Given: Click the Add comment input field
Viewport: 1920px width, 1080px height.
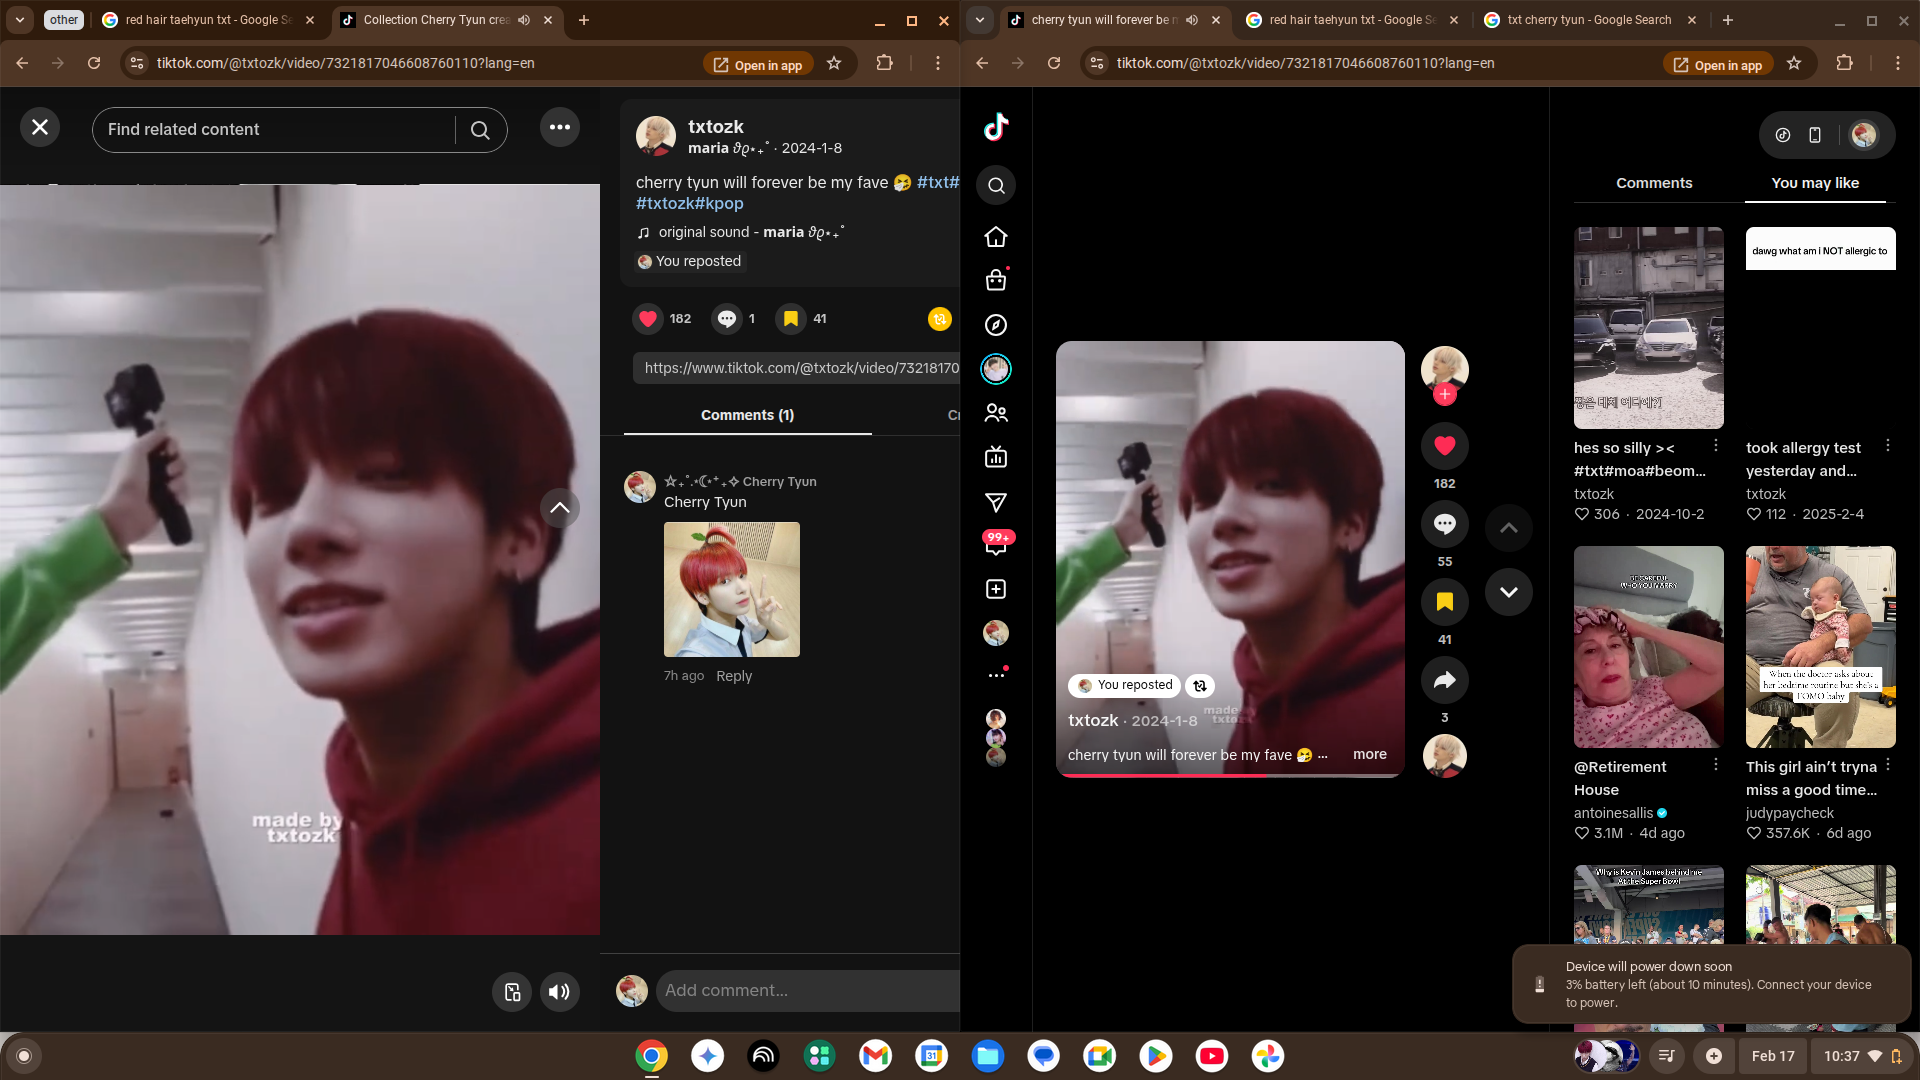Looking at the screenshot, I should (805, 991).
